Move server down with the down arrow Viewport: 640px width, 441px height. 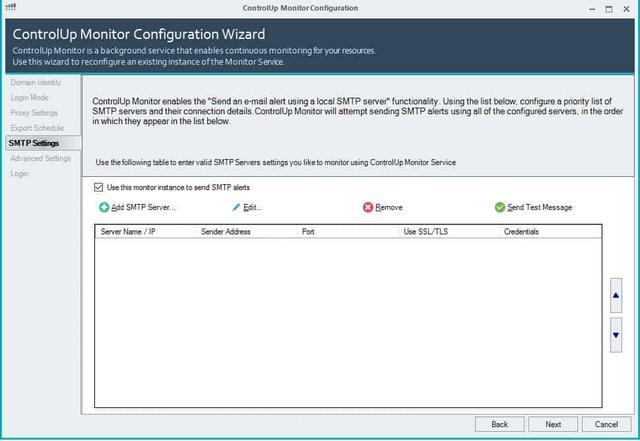(x=616, y=335)
